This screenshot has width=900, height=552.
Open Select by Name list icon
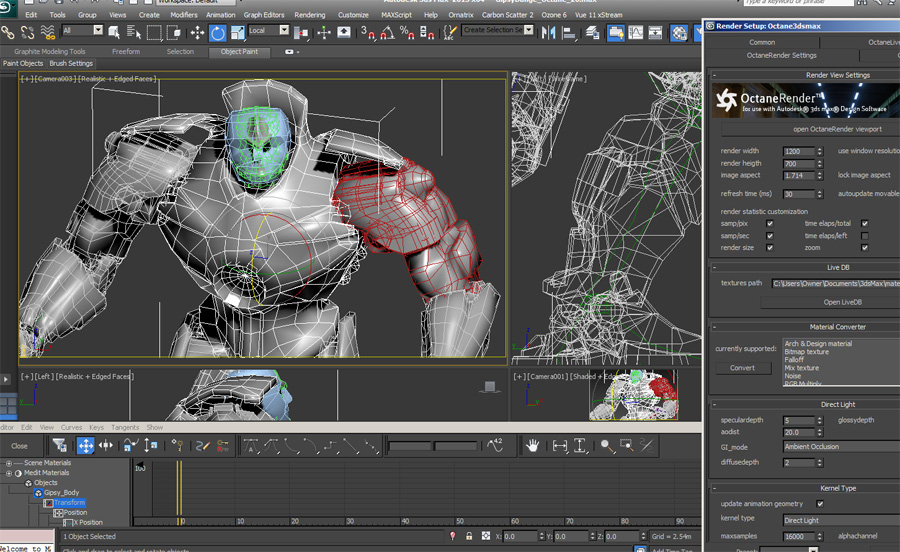(134, 33)
